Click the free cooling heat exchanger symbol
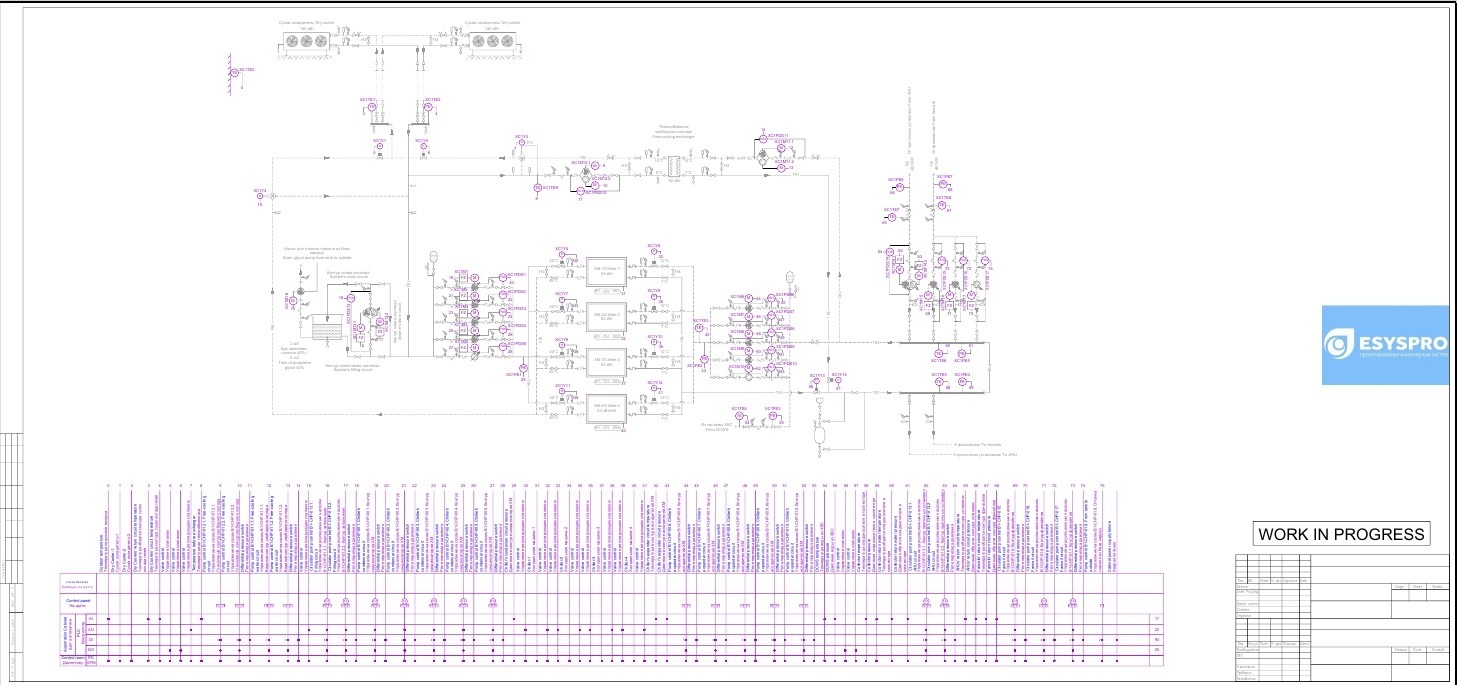Screen dimensions: 1457x685 tap(674, 166)
